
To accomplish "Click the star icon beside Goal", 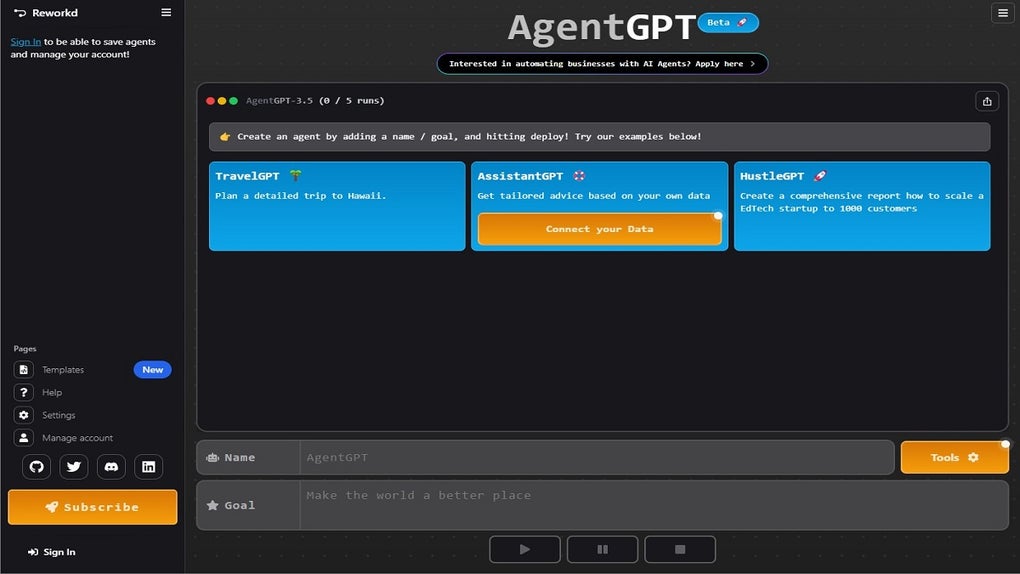I will point(212,505).
